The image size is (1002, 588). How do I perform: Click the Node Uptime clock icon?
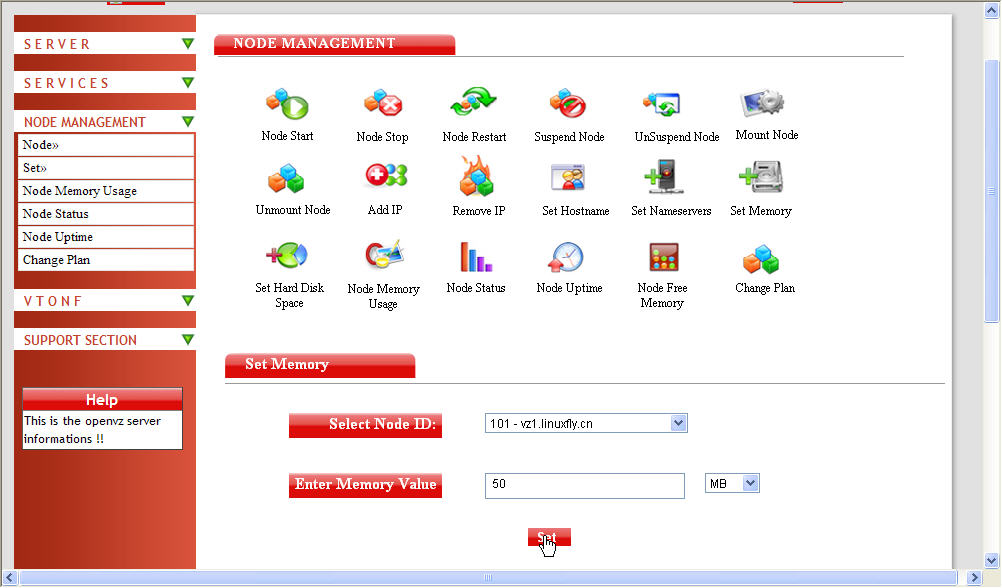click(566, 257)
